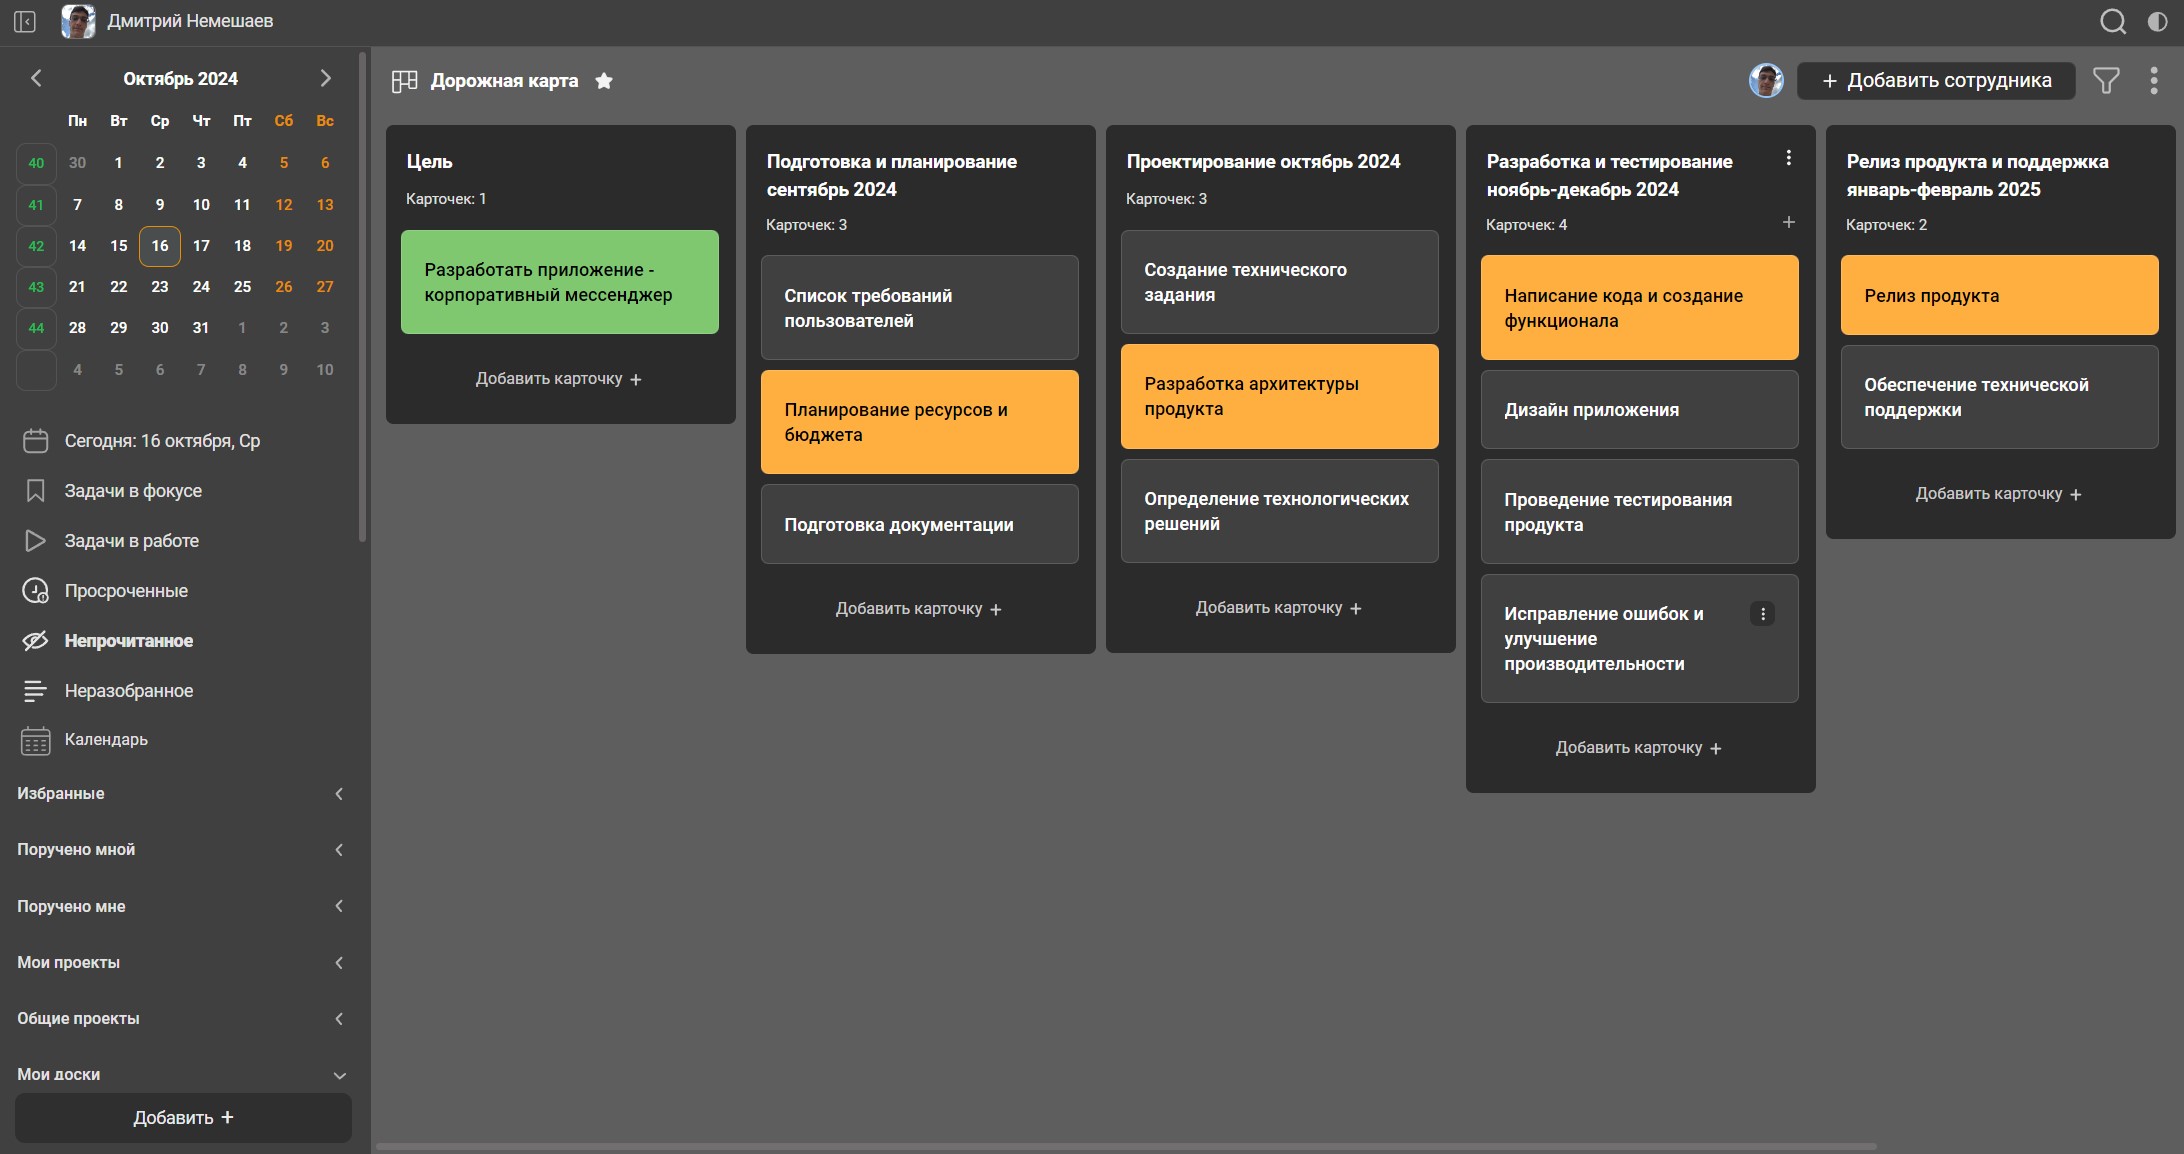
Task: Click the employee avatar beside Добавить сотрудника
Action: pos(1765,80)
